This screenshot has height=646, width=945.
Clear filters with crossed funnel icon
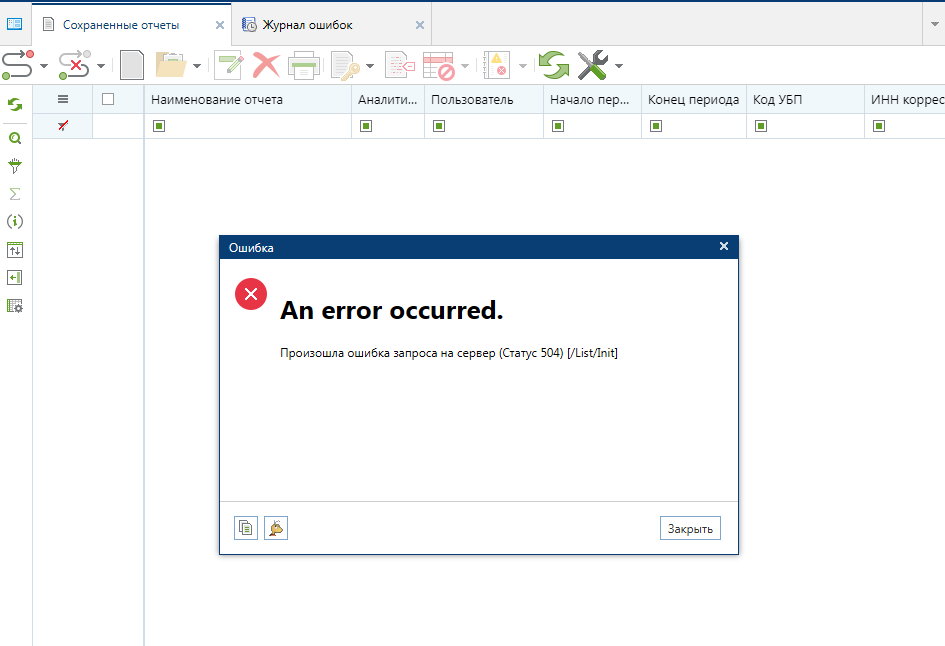point(63,125)
